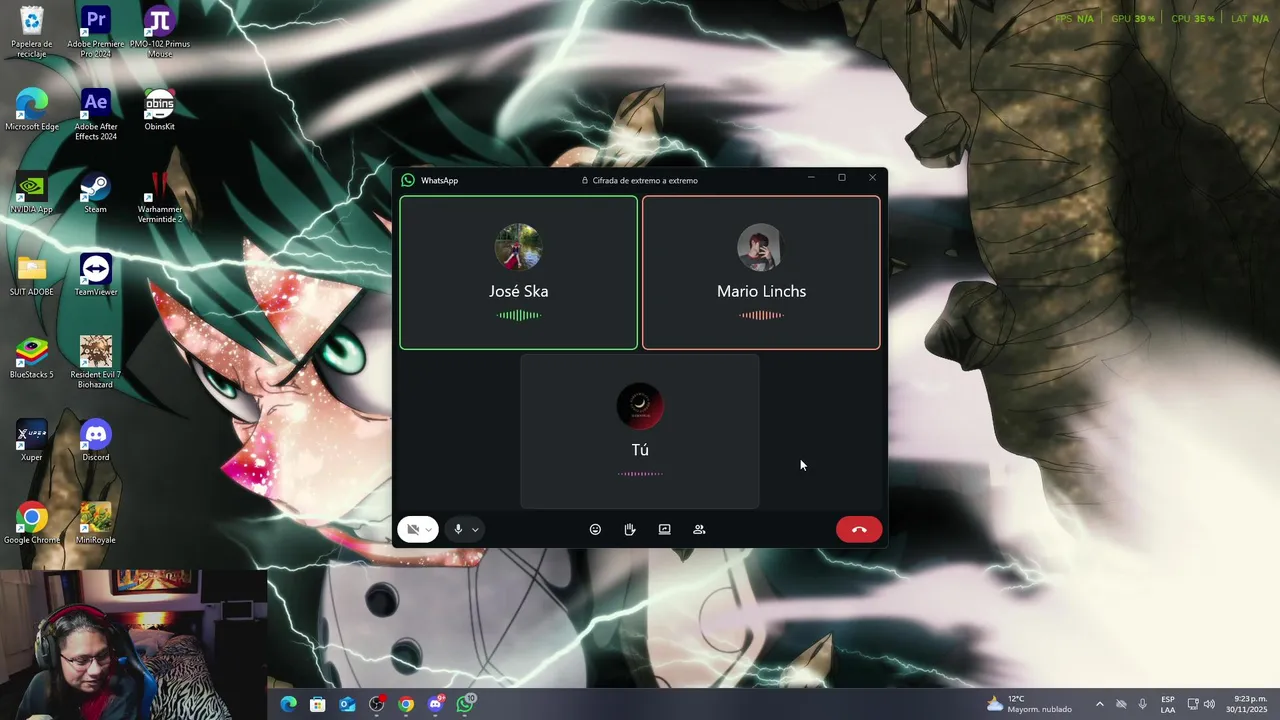Maximize the WhatsApp call window

842,178
